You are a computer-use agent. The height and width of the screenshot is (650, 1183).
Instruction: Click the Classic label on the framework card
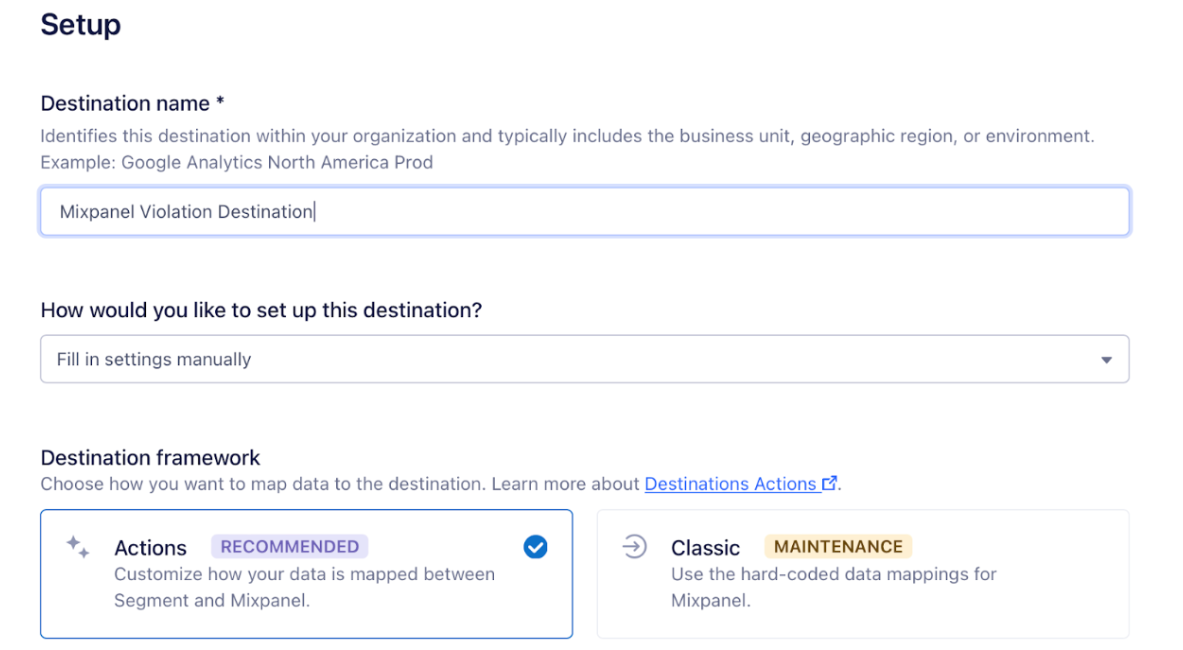click(x=705, y=547)
